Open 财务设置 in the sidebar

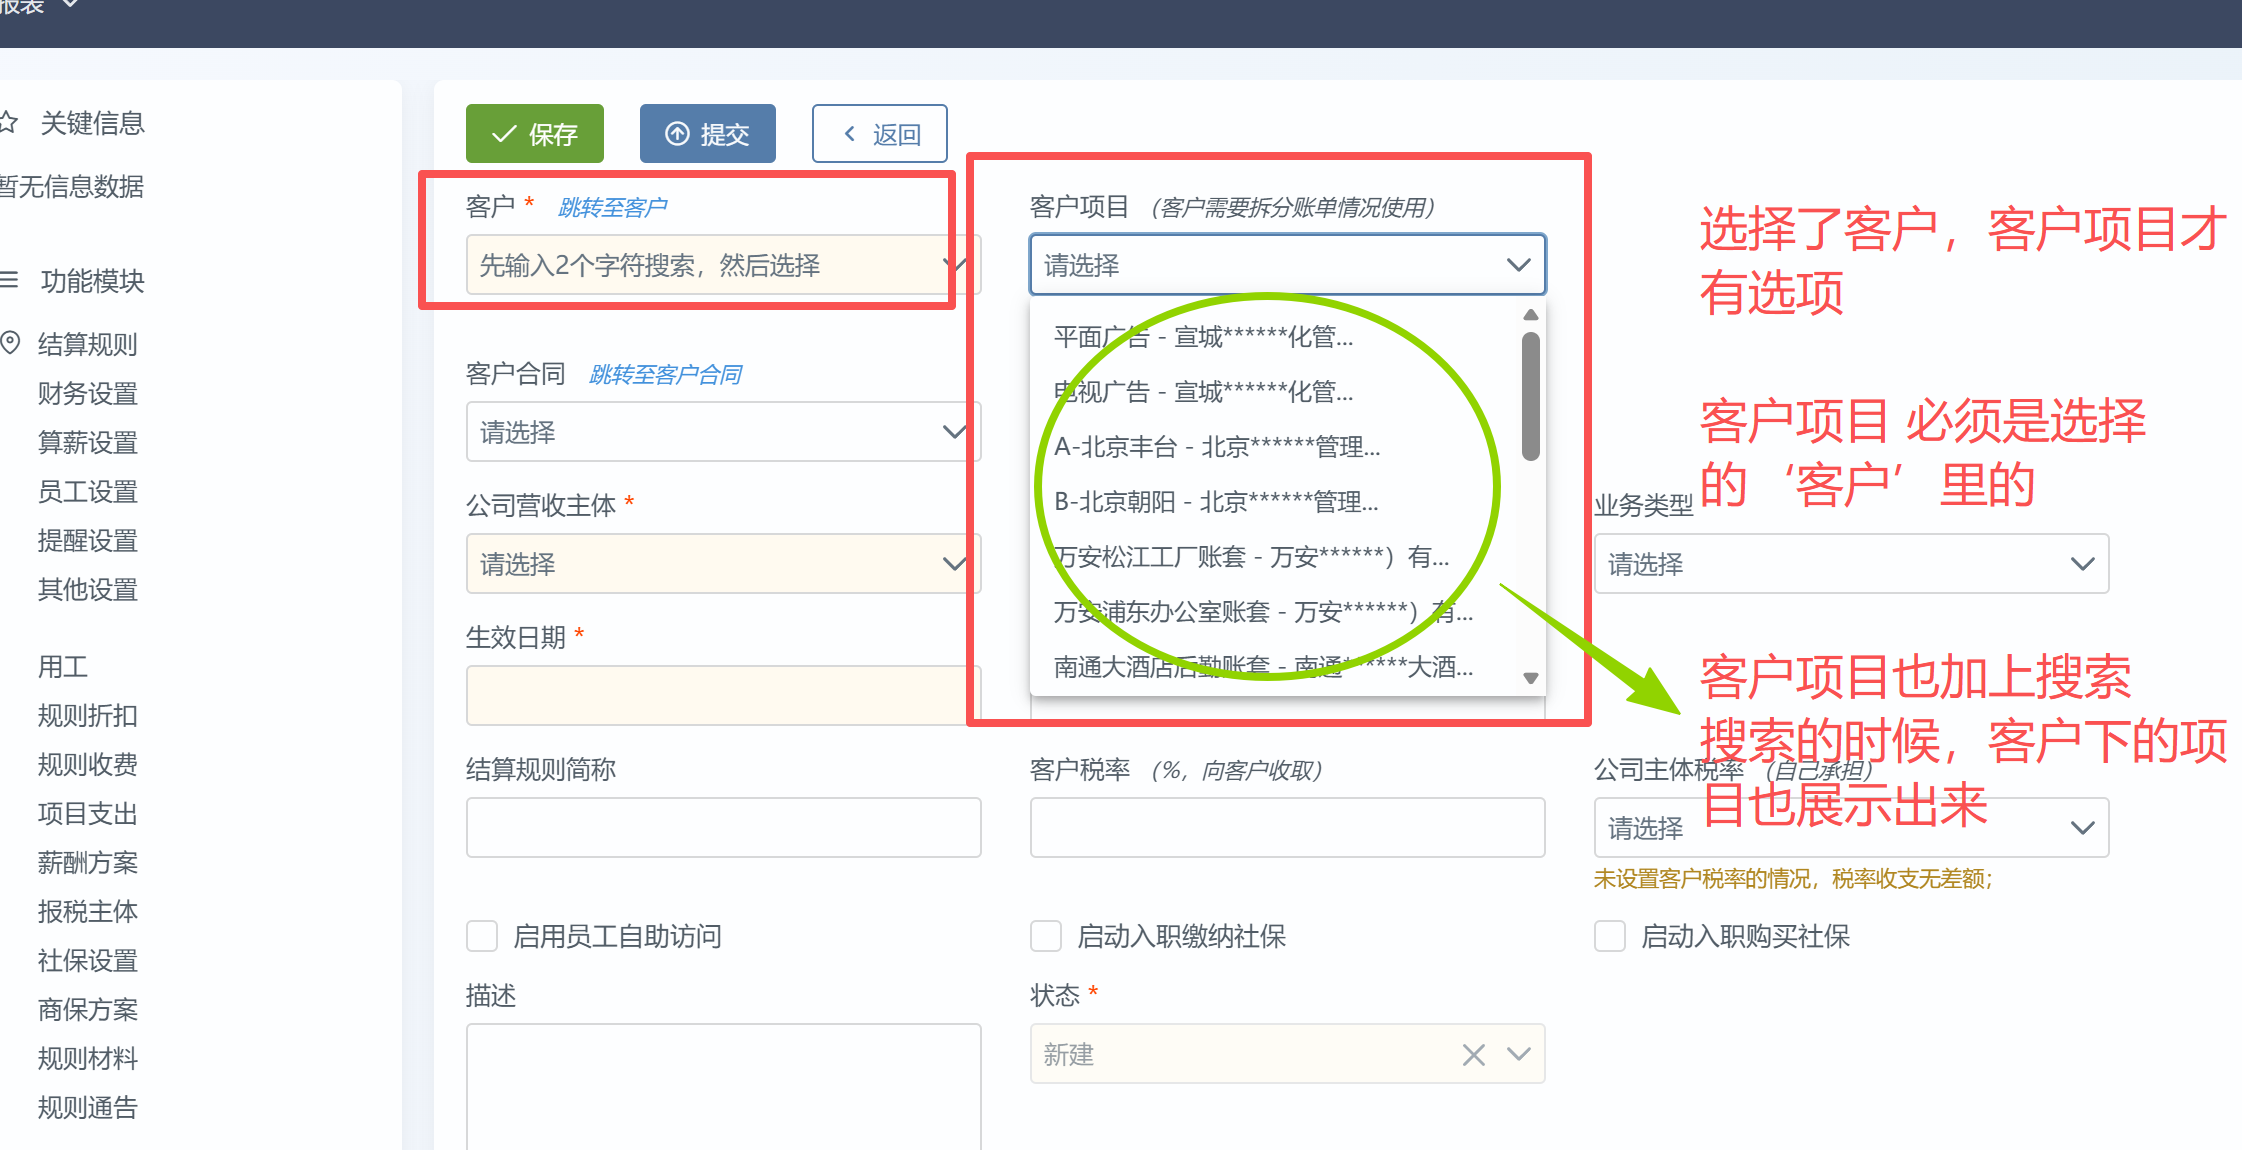click(88, 393)
